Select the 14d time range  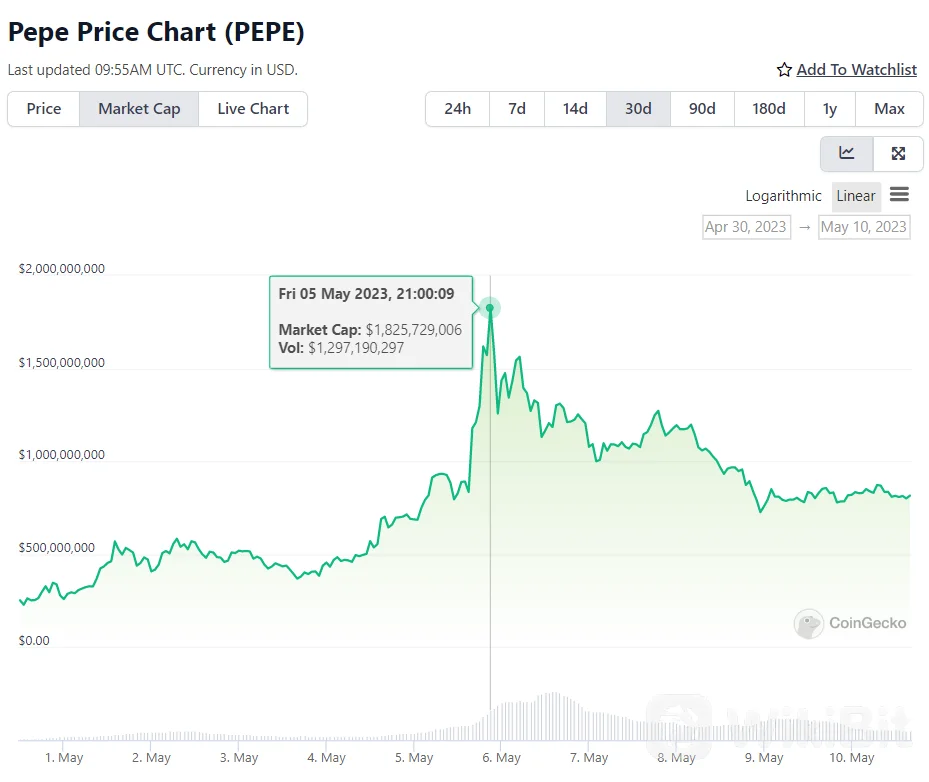[575, 109]
